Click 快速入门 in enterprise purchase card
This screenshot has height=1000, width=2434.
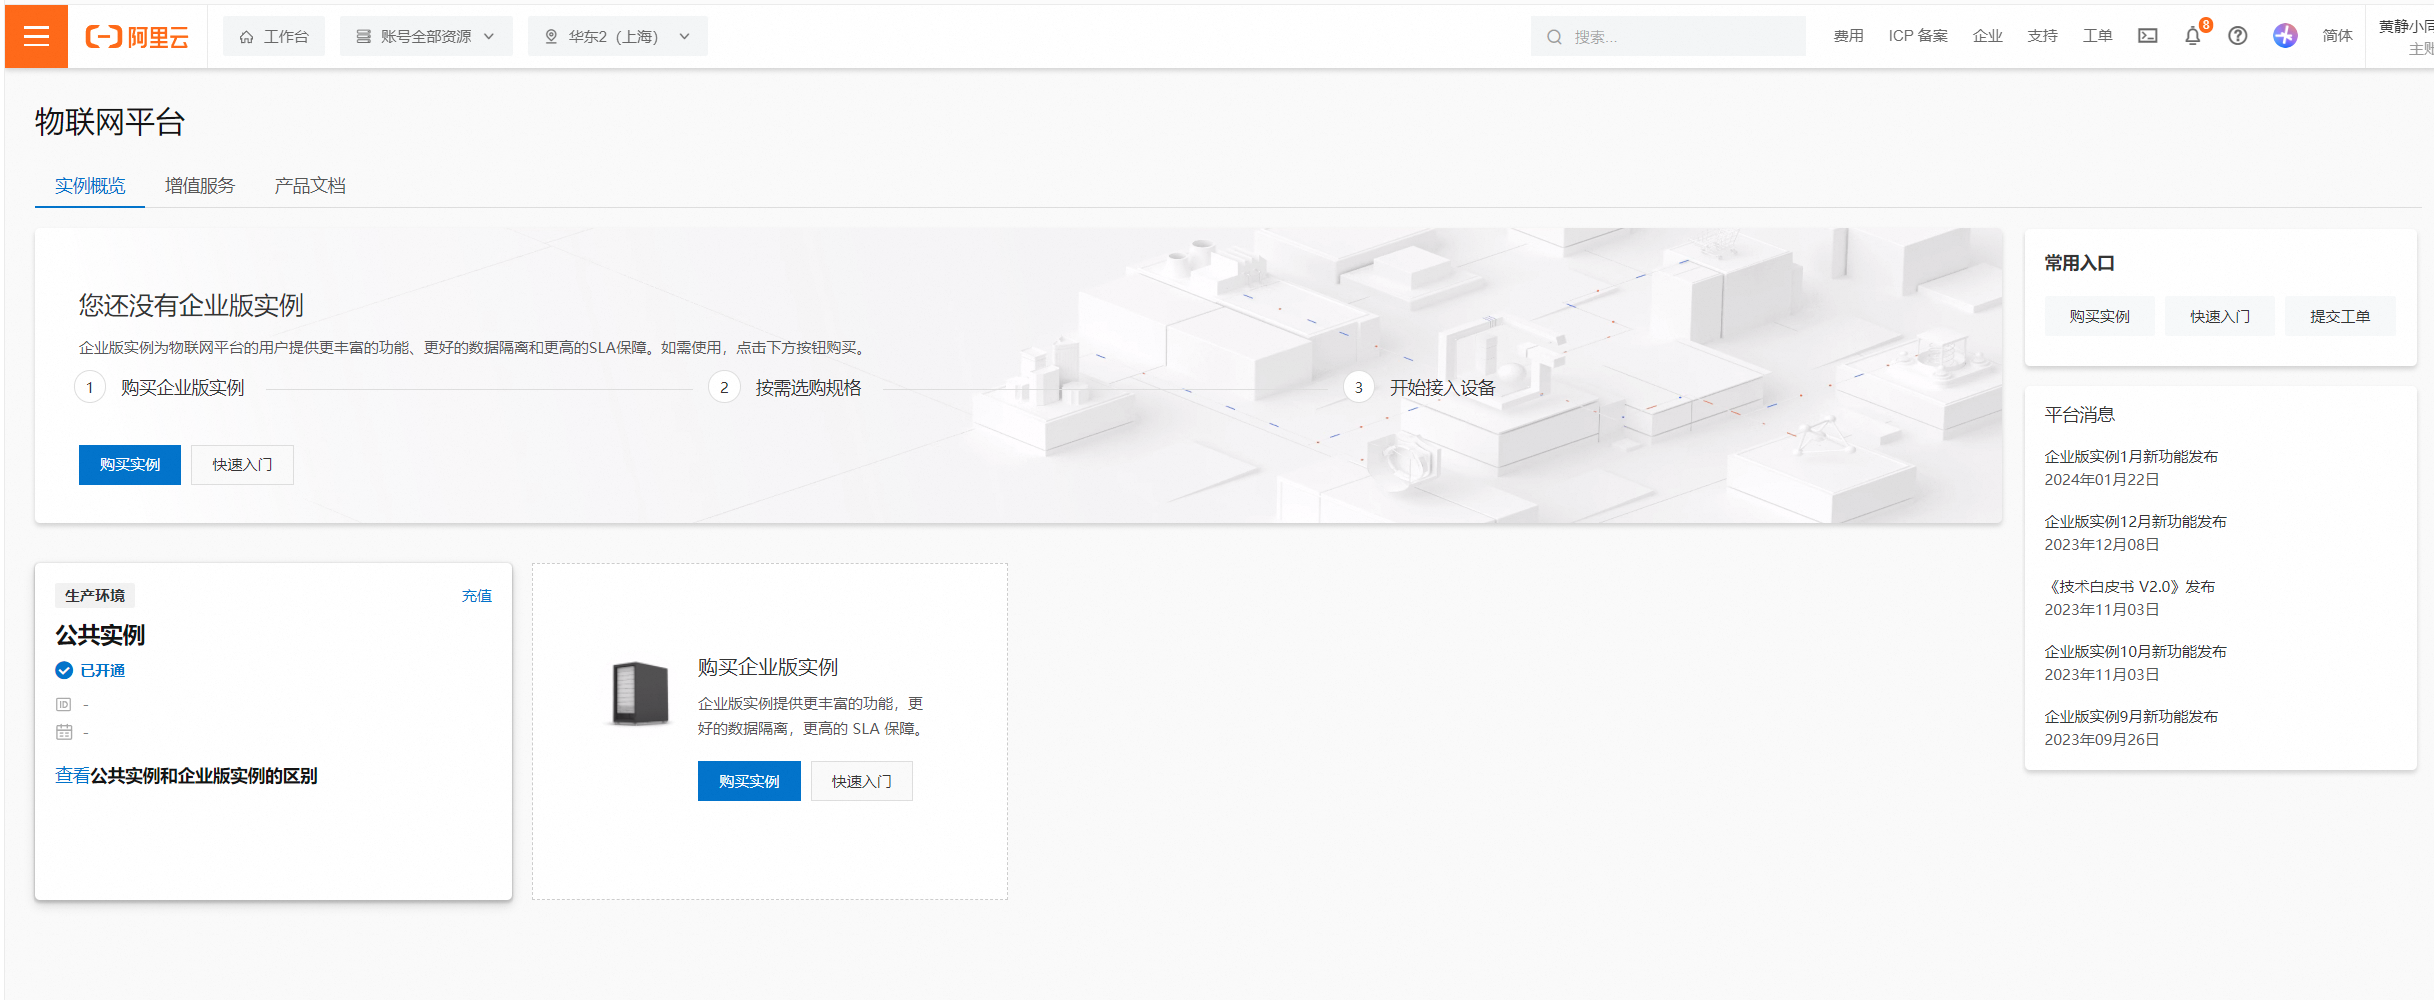[x=861, y=781]
